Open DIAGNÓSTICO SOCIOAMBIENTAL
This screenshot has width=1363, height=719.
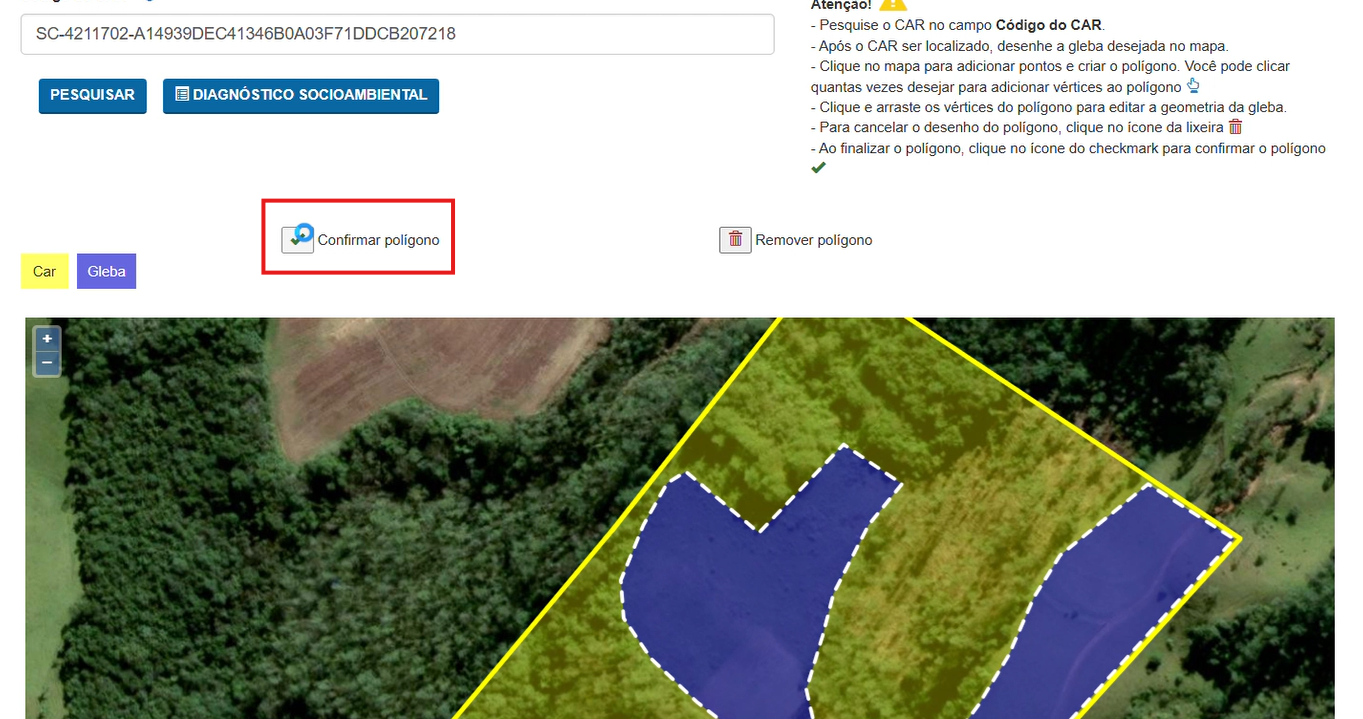tap(301, 96)
